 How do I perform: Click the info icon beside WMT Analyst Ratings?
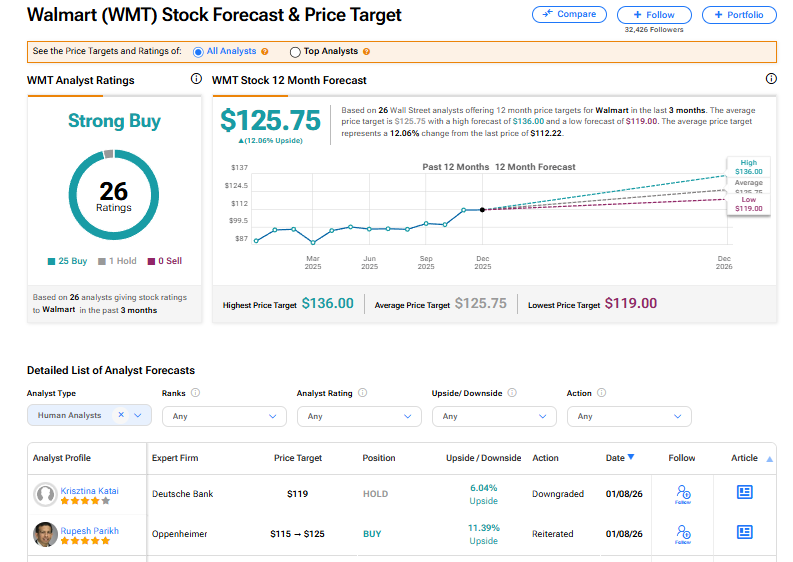point(196,80)
